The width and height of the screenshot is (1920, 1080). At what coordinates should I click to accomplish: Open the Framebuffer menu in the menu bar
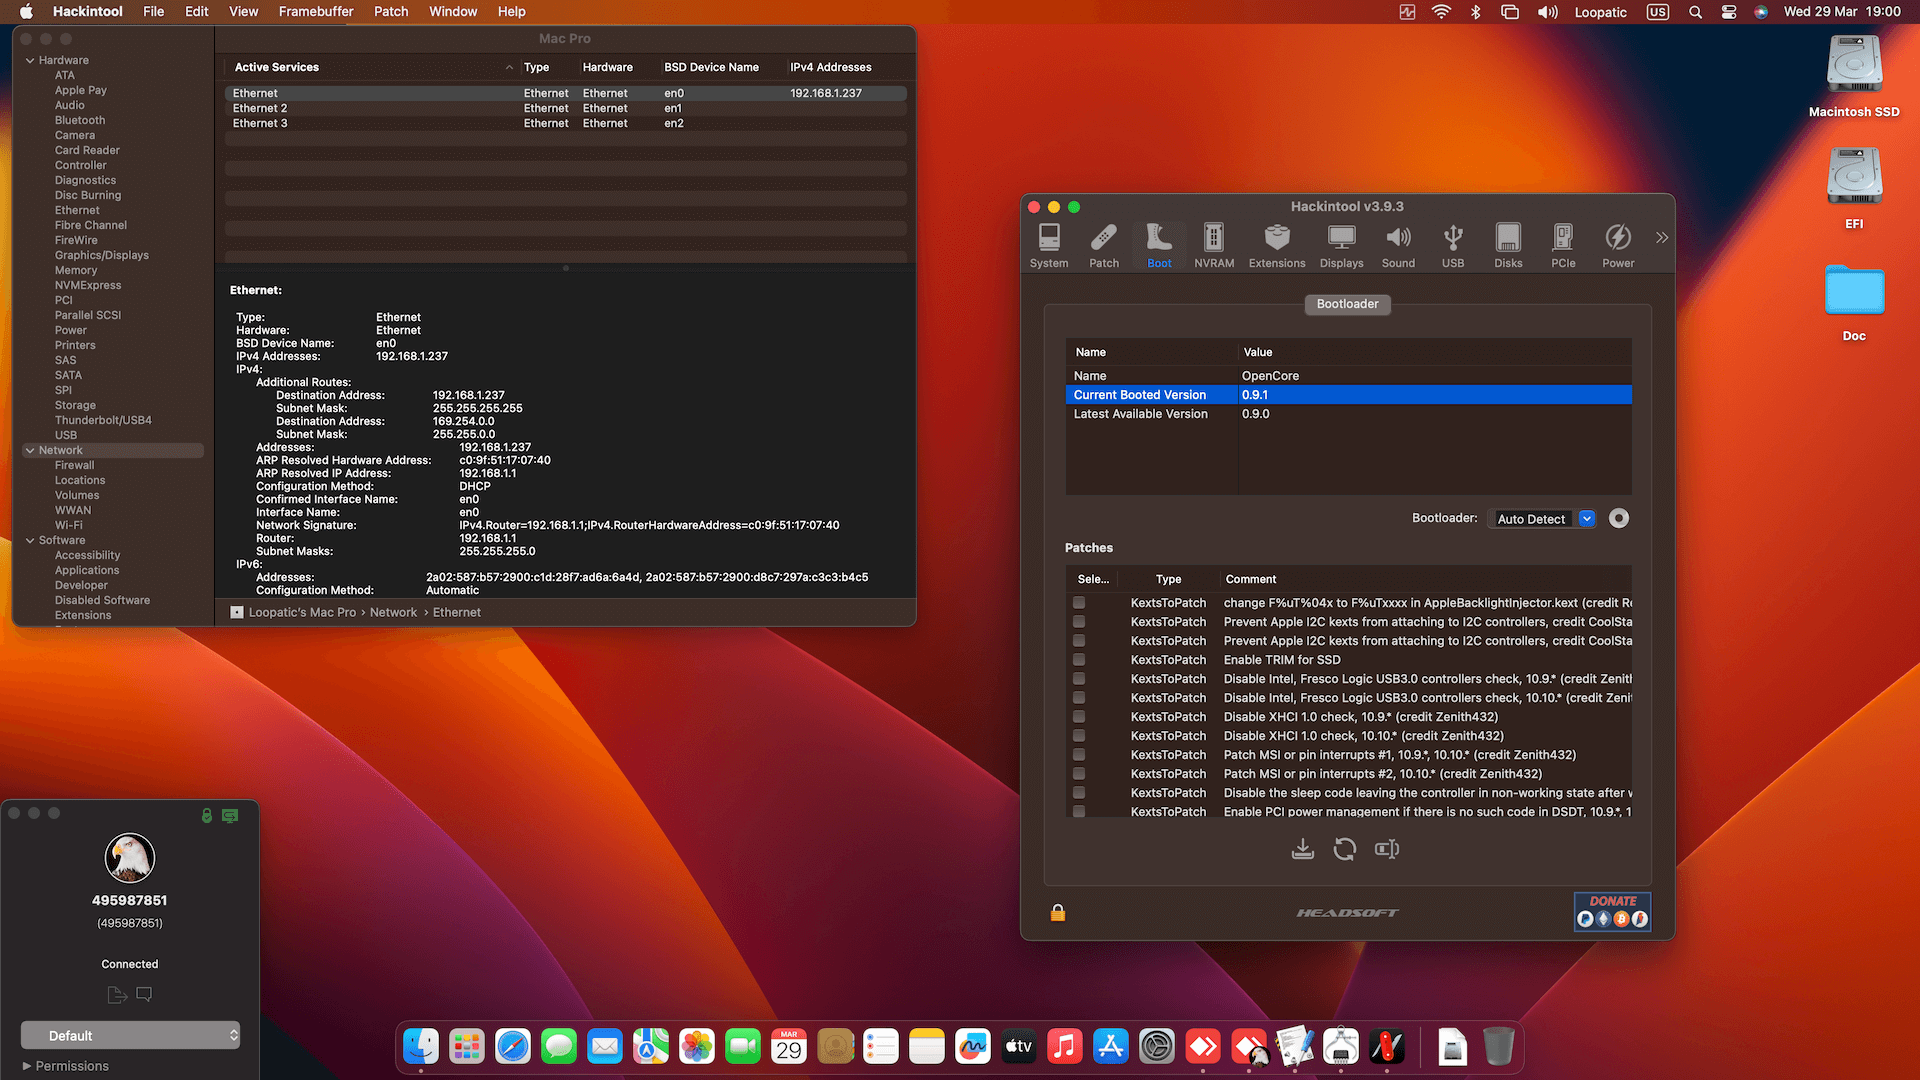tap(315, 11)
